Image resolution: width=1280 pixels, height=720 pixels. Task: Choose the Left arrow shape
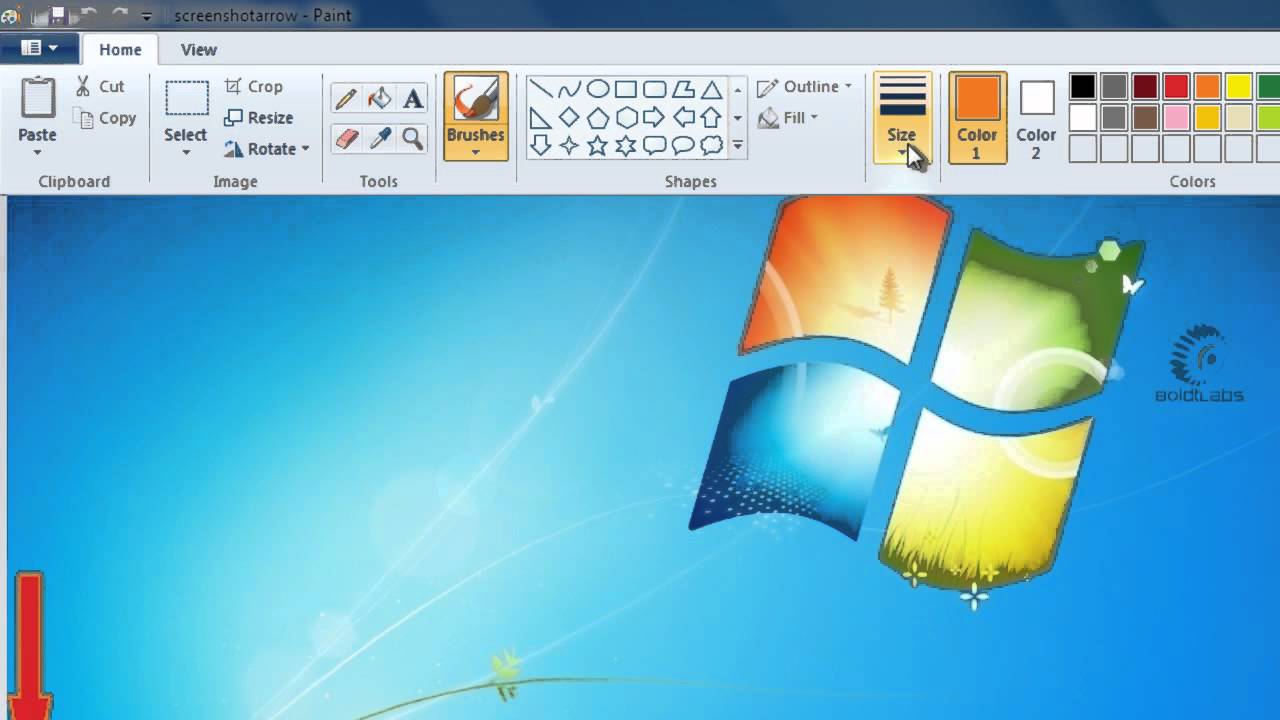click(x=683, y=117)
